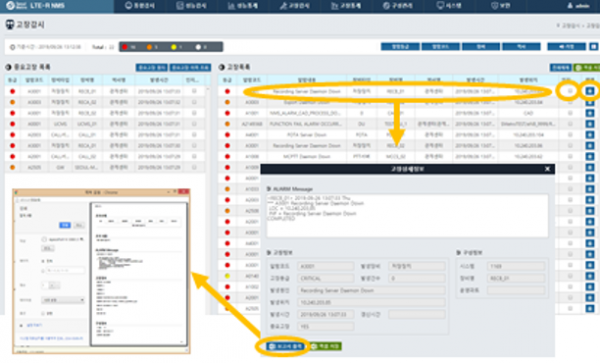This screenshot has width=600, height=363.
Task: Open the 고장감시 menu with wrench icon
Action: pos(294,6)
